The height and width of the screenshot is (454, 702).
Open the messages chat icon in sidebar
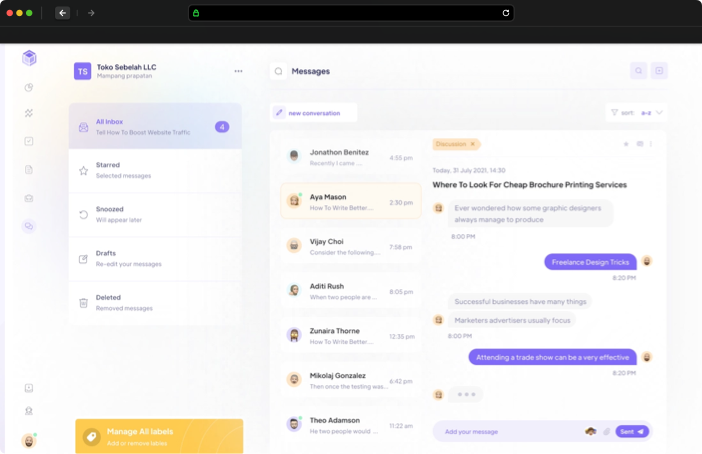point(29,226)
